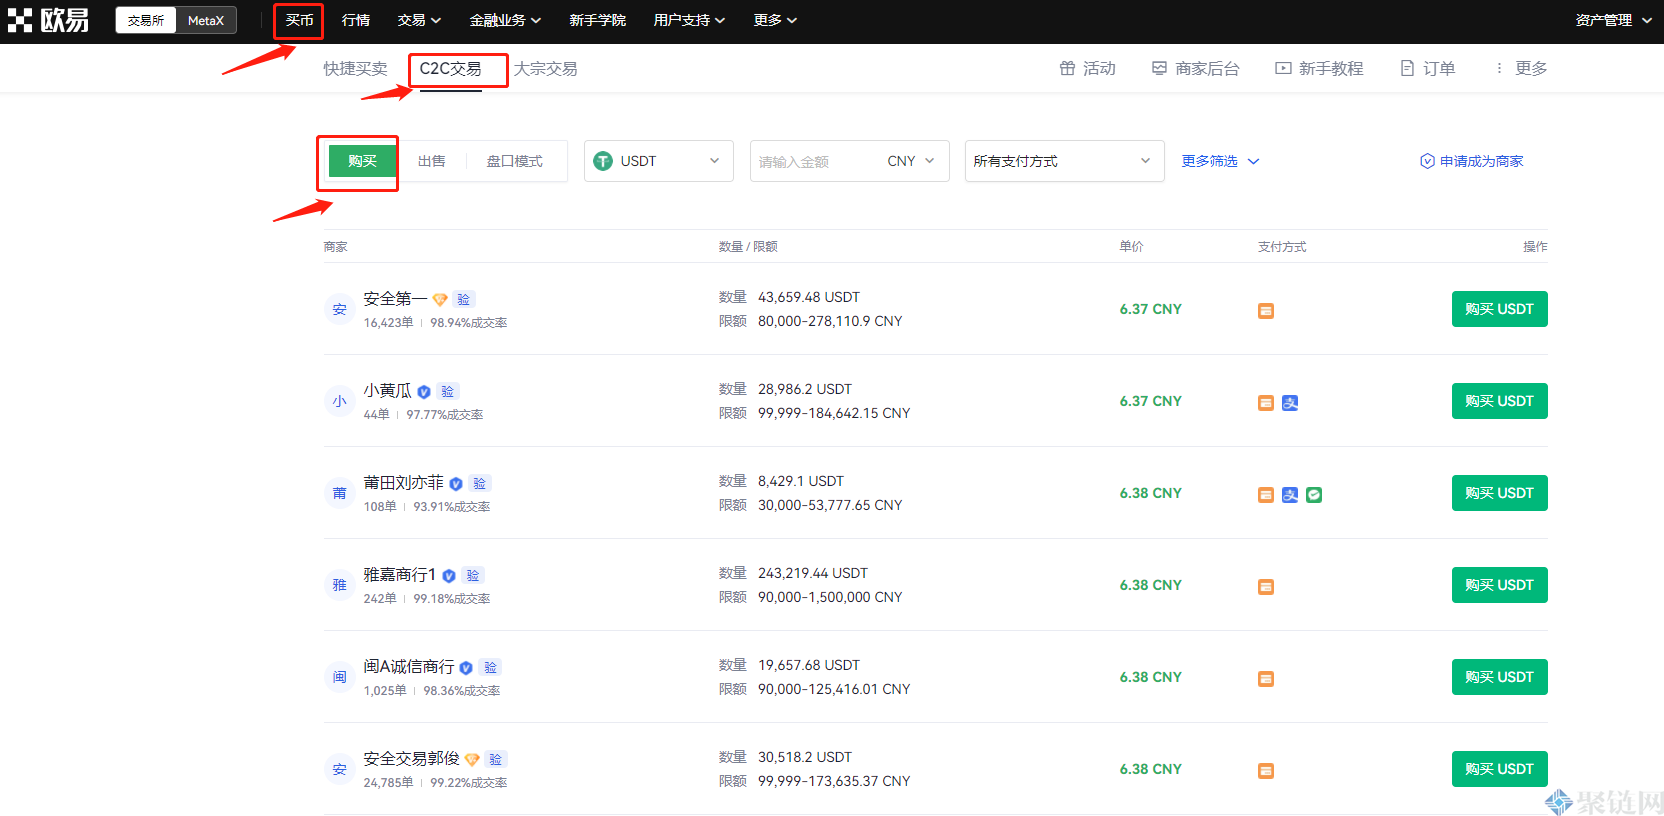Open 订单 orders page
This screenshot has width=1664, height=816.
pyautogui.click(x=1427, y=68)
